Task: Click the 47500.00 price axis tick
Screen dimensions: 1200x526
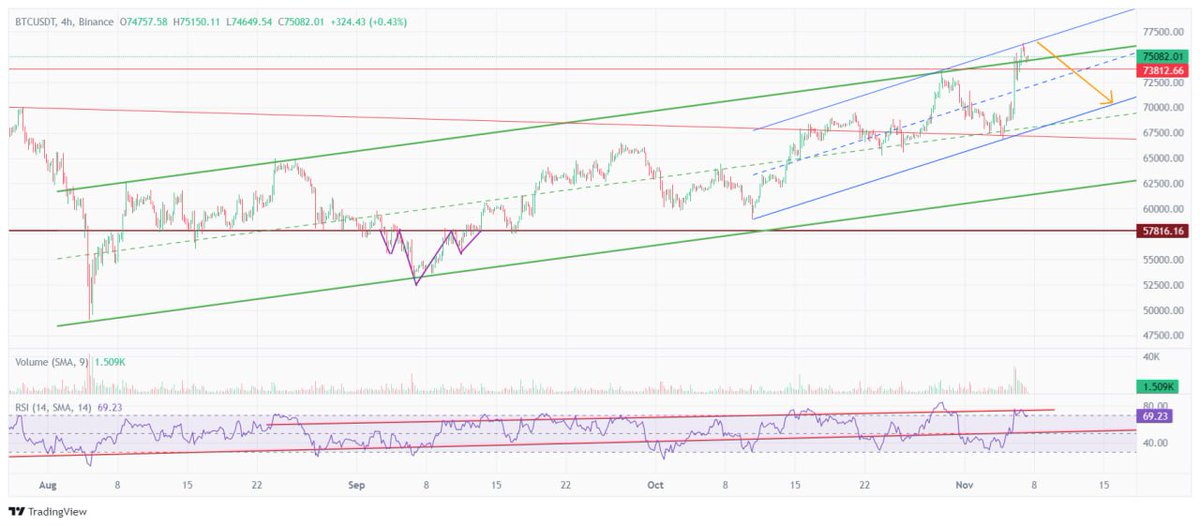Action: click(x=1165, y=336)
